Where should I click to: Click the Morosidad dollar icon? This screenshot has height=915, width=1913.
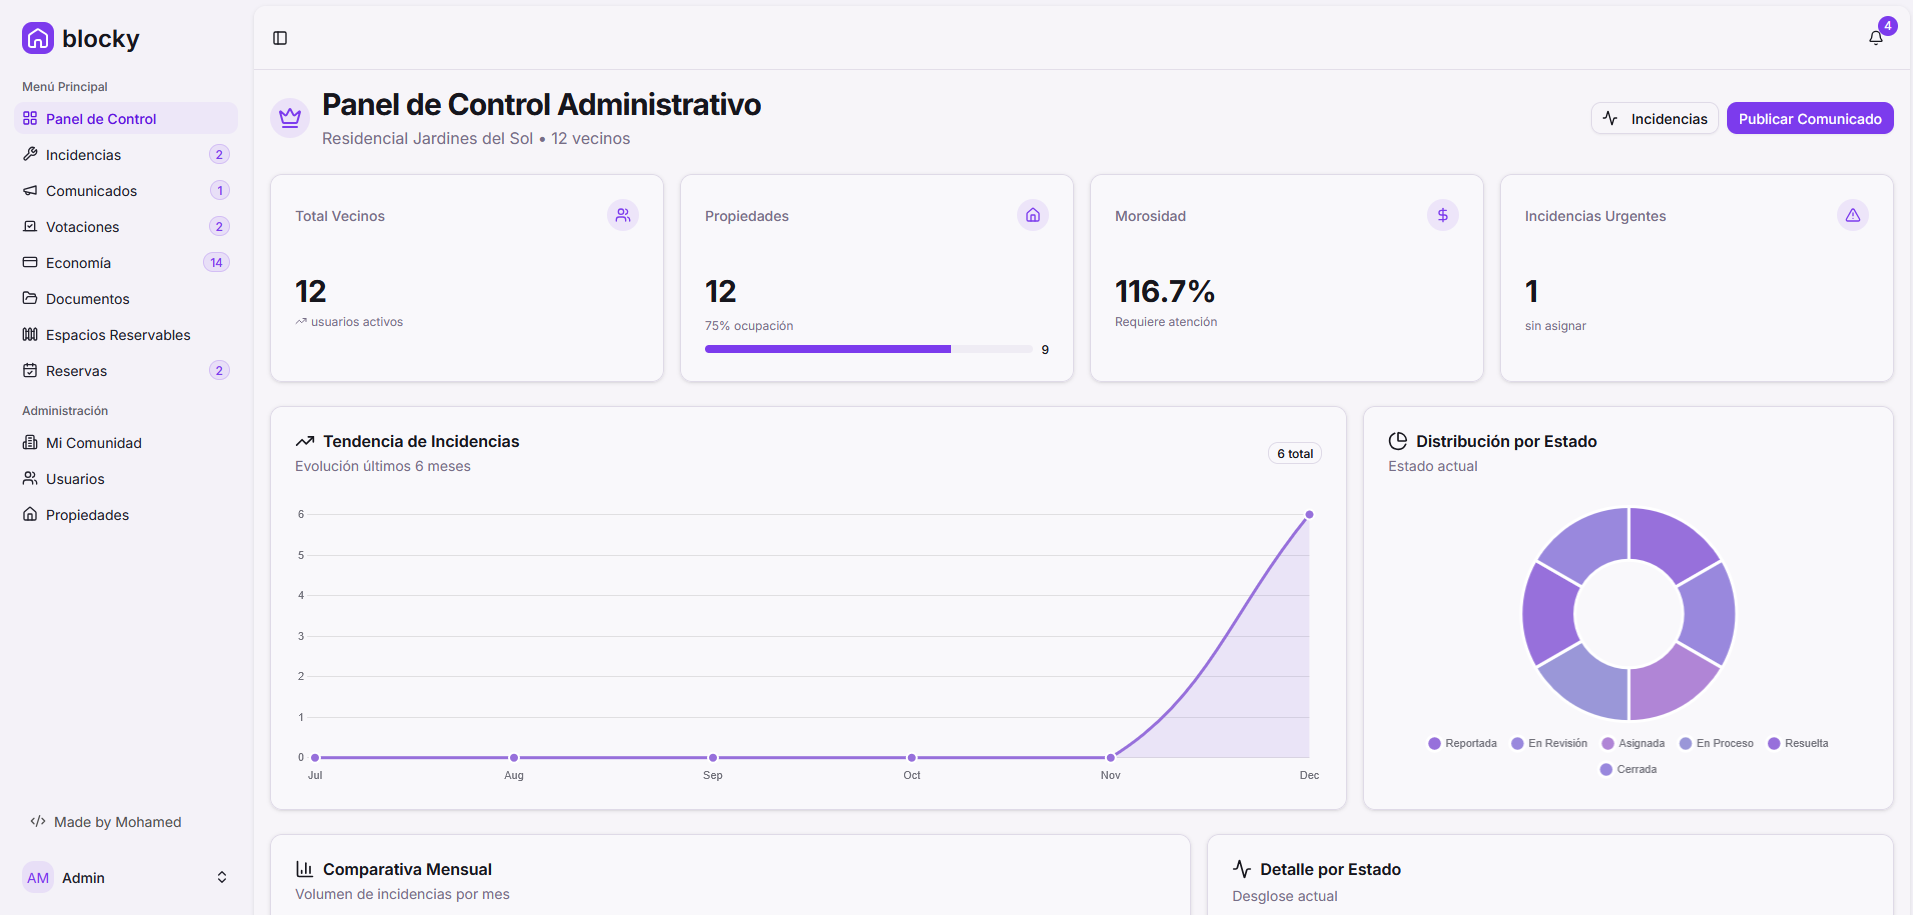[x=1443, y=215]
